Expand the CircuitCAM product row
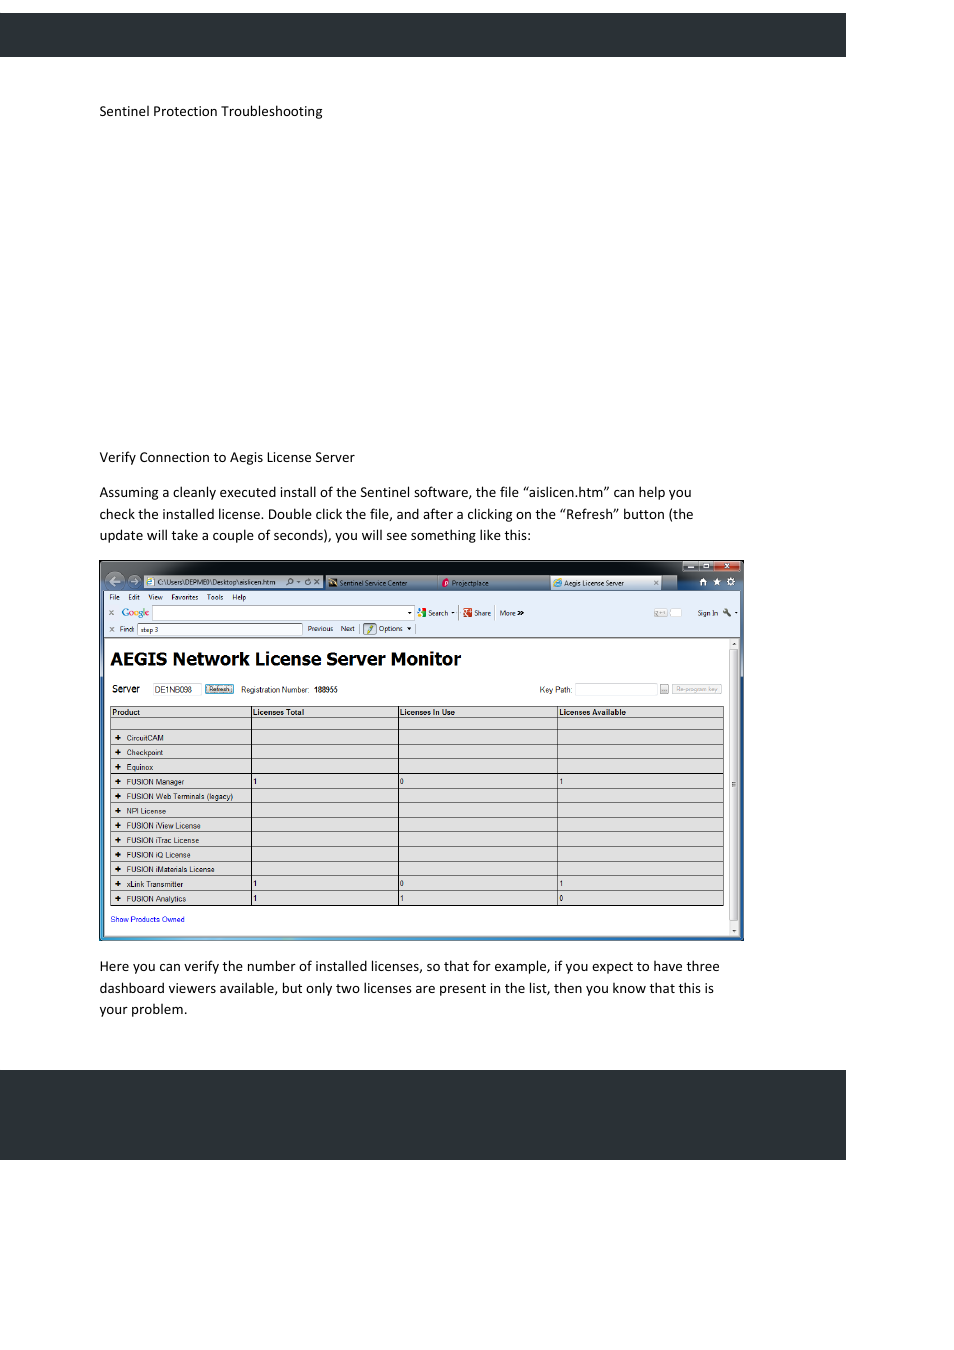This screenshot has width=954, height=1350. click(118, 738)
